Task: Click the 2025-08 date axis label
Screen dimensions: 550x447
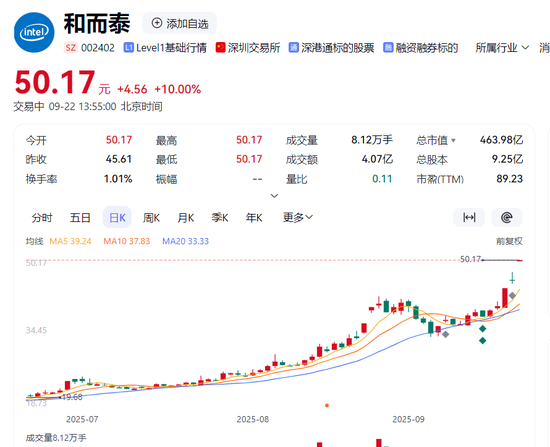Action: [x=253, y=419]
